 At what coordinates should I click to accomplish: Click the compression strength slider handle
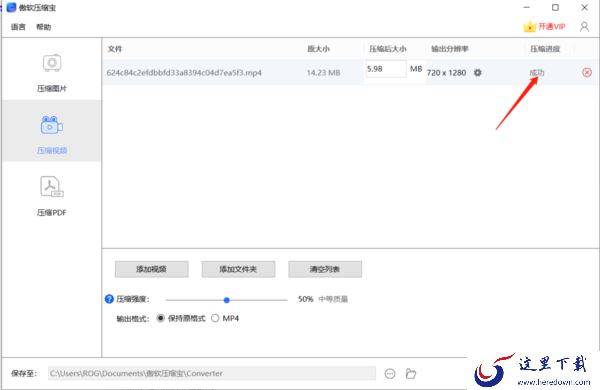(x=227, y=300)
